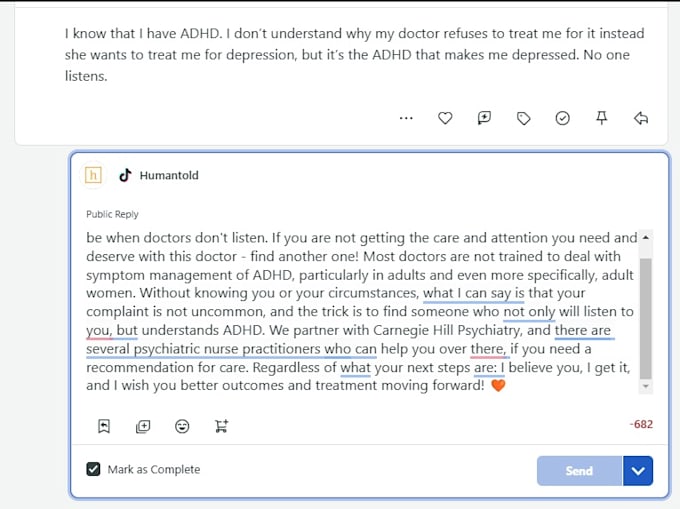680x509 pixels.
Task: Open the asset library plus icon
Action: (143, 427)
